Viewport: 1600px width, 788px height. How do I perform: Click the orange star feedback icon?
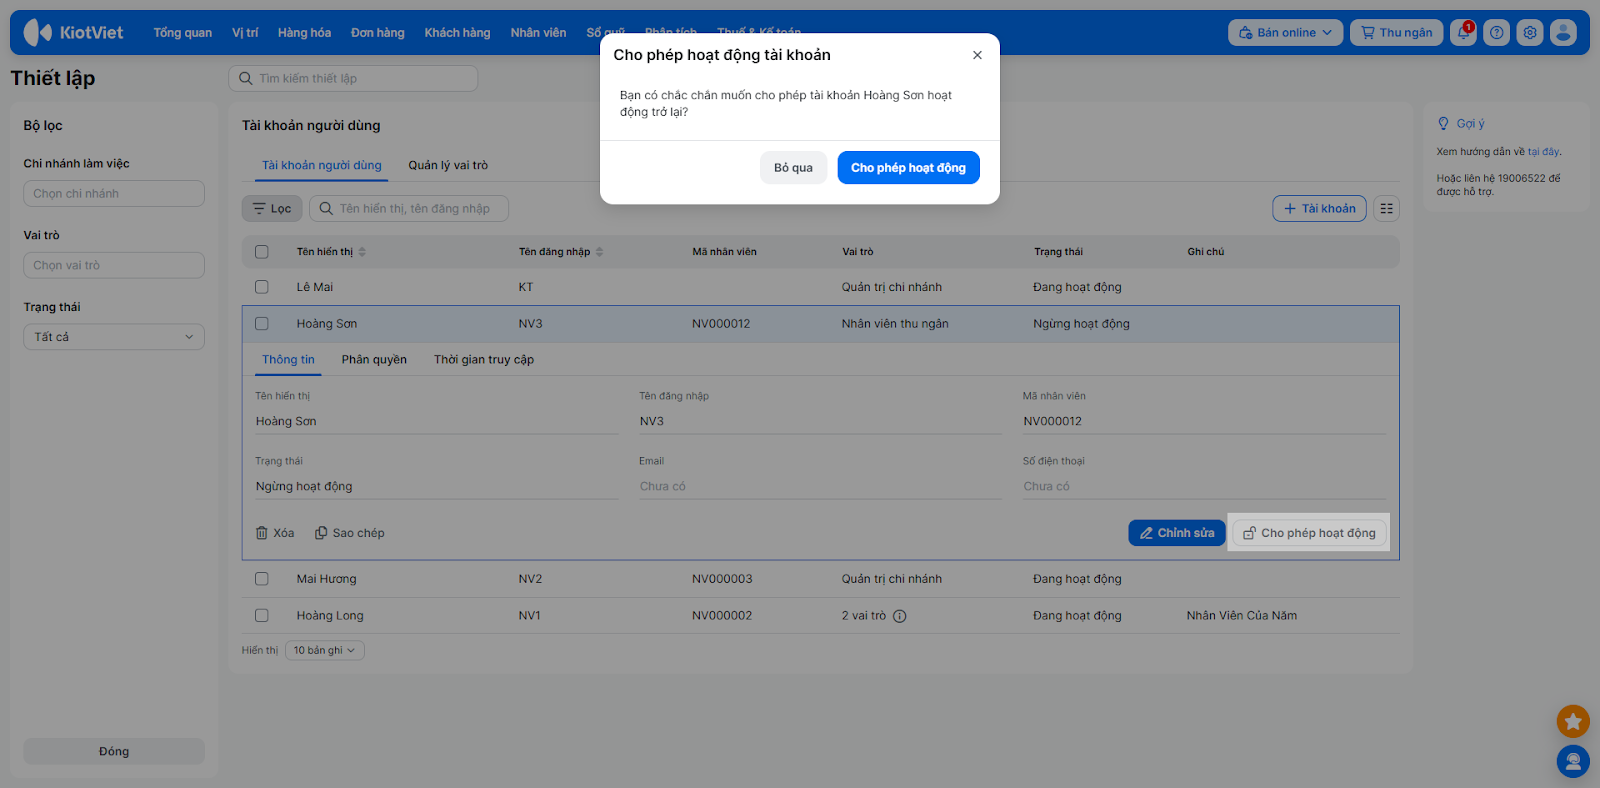click(x=1573, y=721)
